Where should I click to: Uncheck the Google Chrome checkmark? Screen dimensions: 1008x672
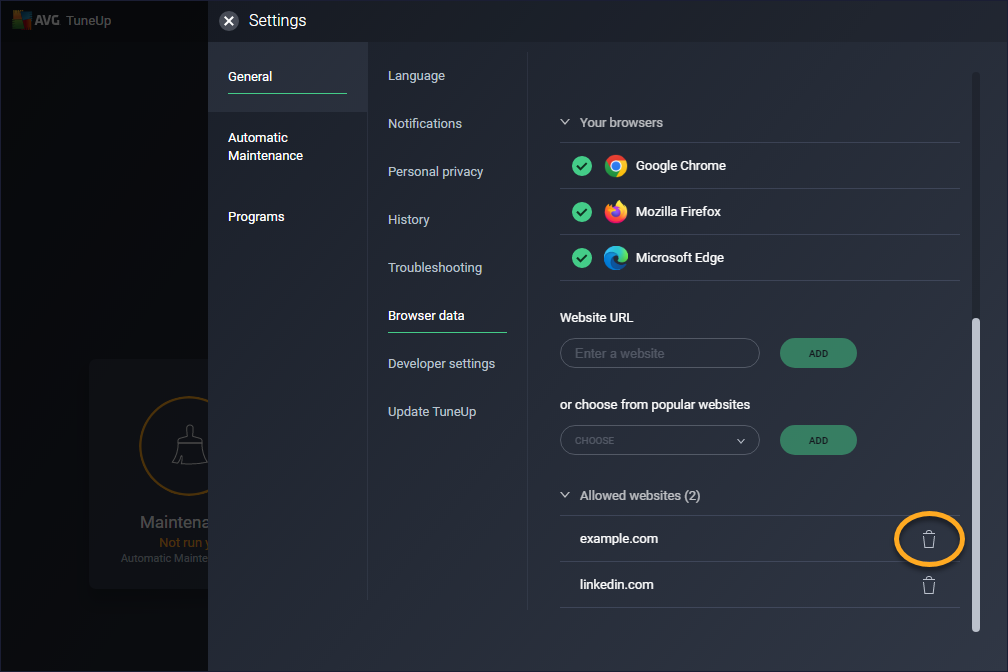(582, 166)
